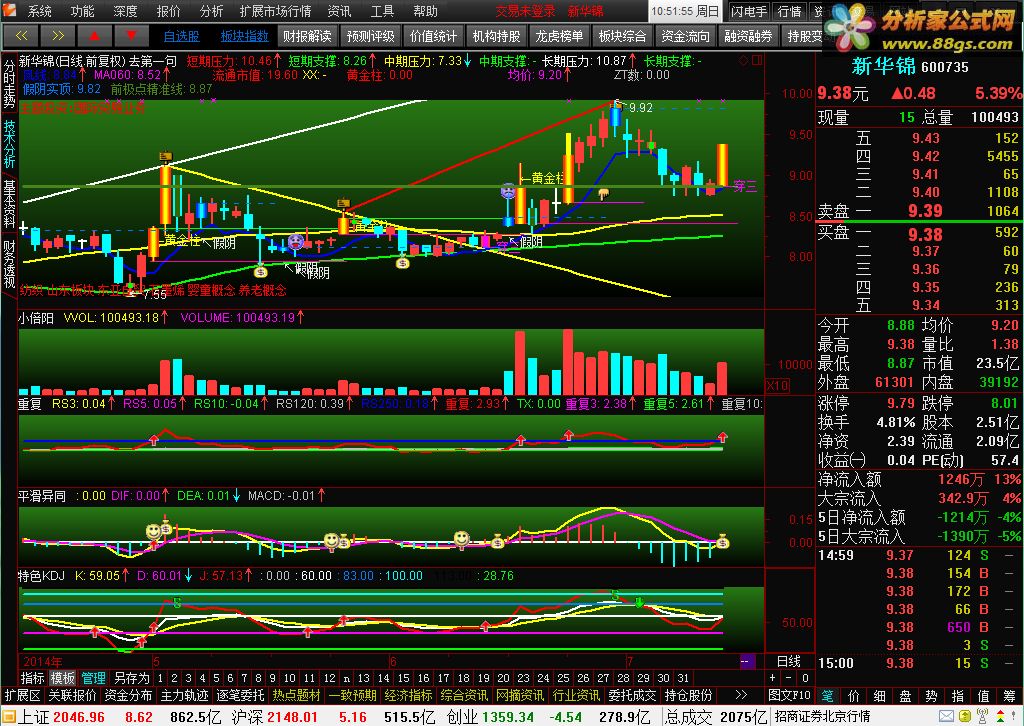Click the 平滑异同 indicator label
Image resolution: width=1024 pixels, height=726 pixels.
click(x=42, y=496)
